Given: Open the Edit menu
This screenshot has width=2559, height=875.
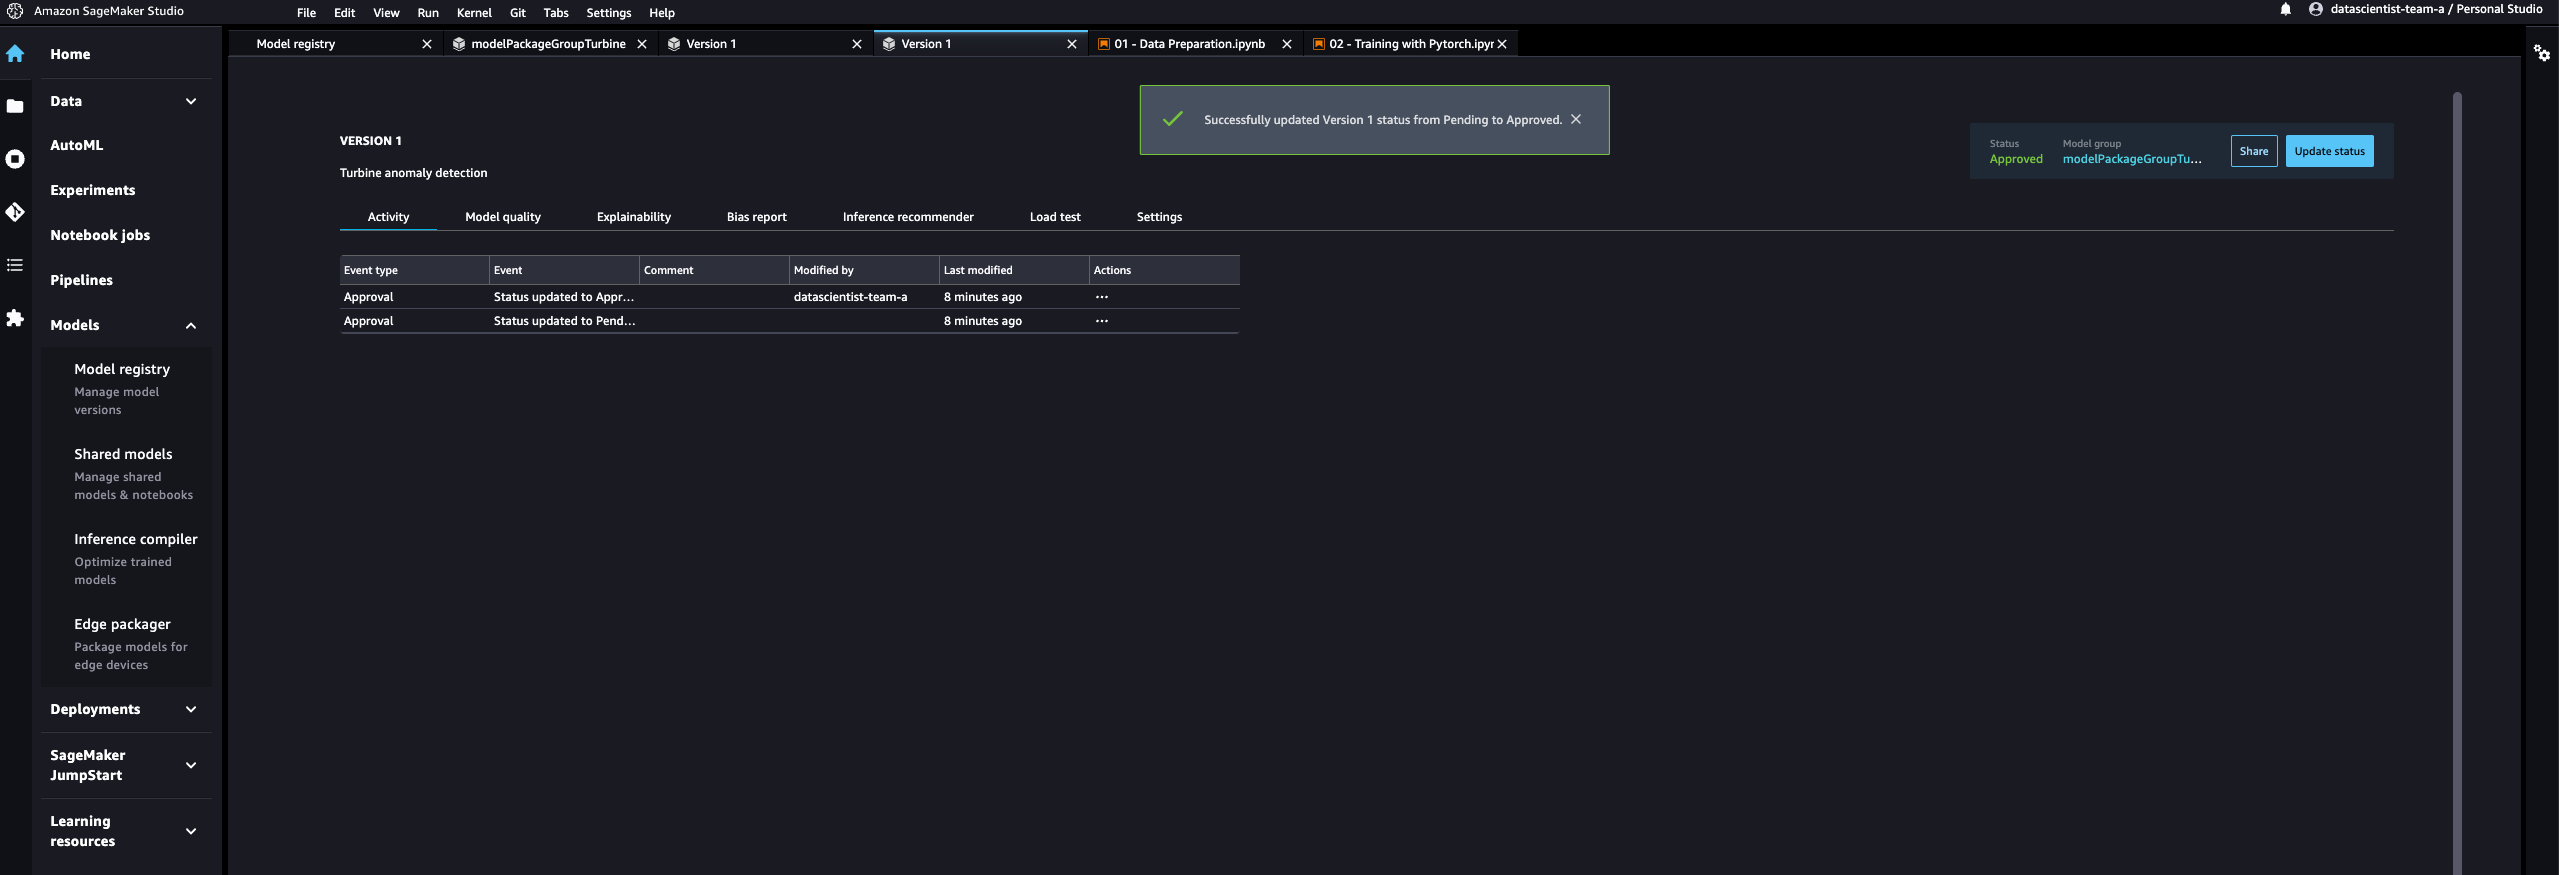Looking at the screenshot, I should (x=344, y=13).
